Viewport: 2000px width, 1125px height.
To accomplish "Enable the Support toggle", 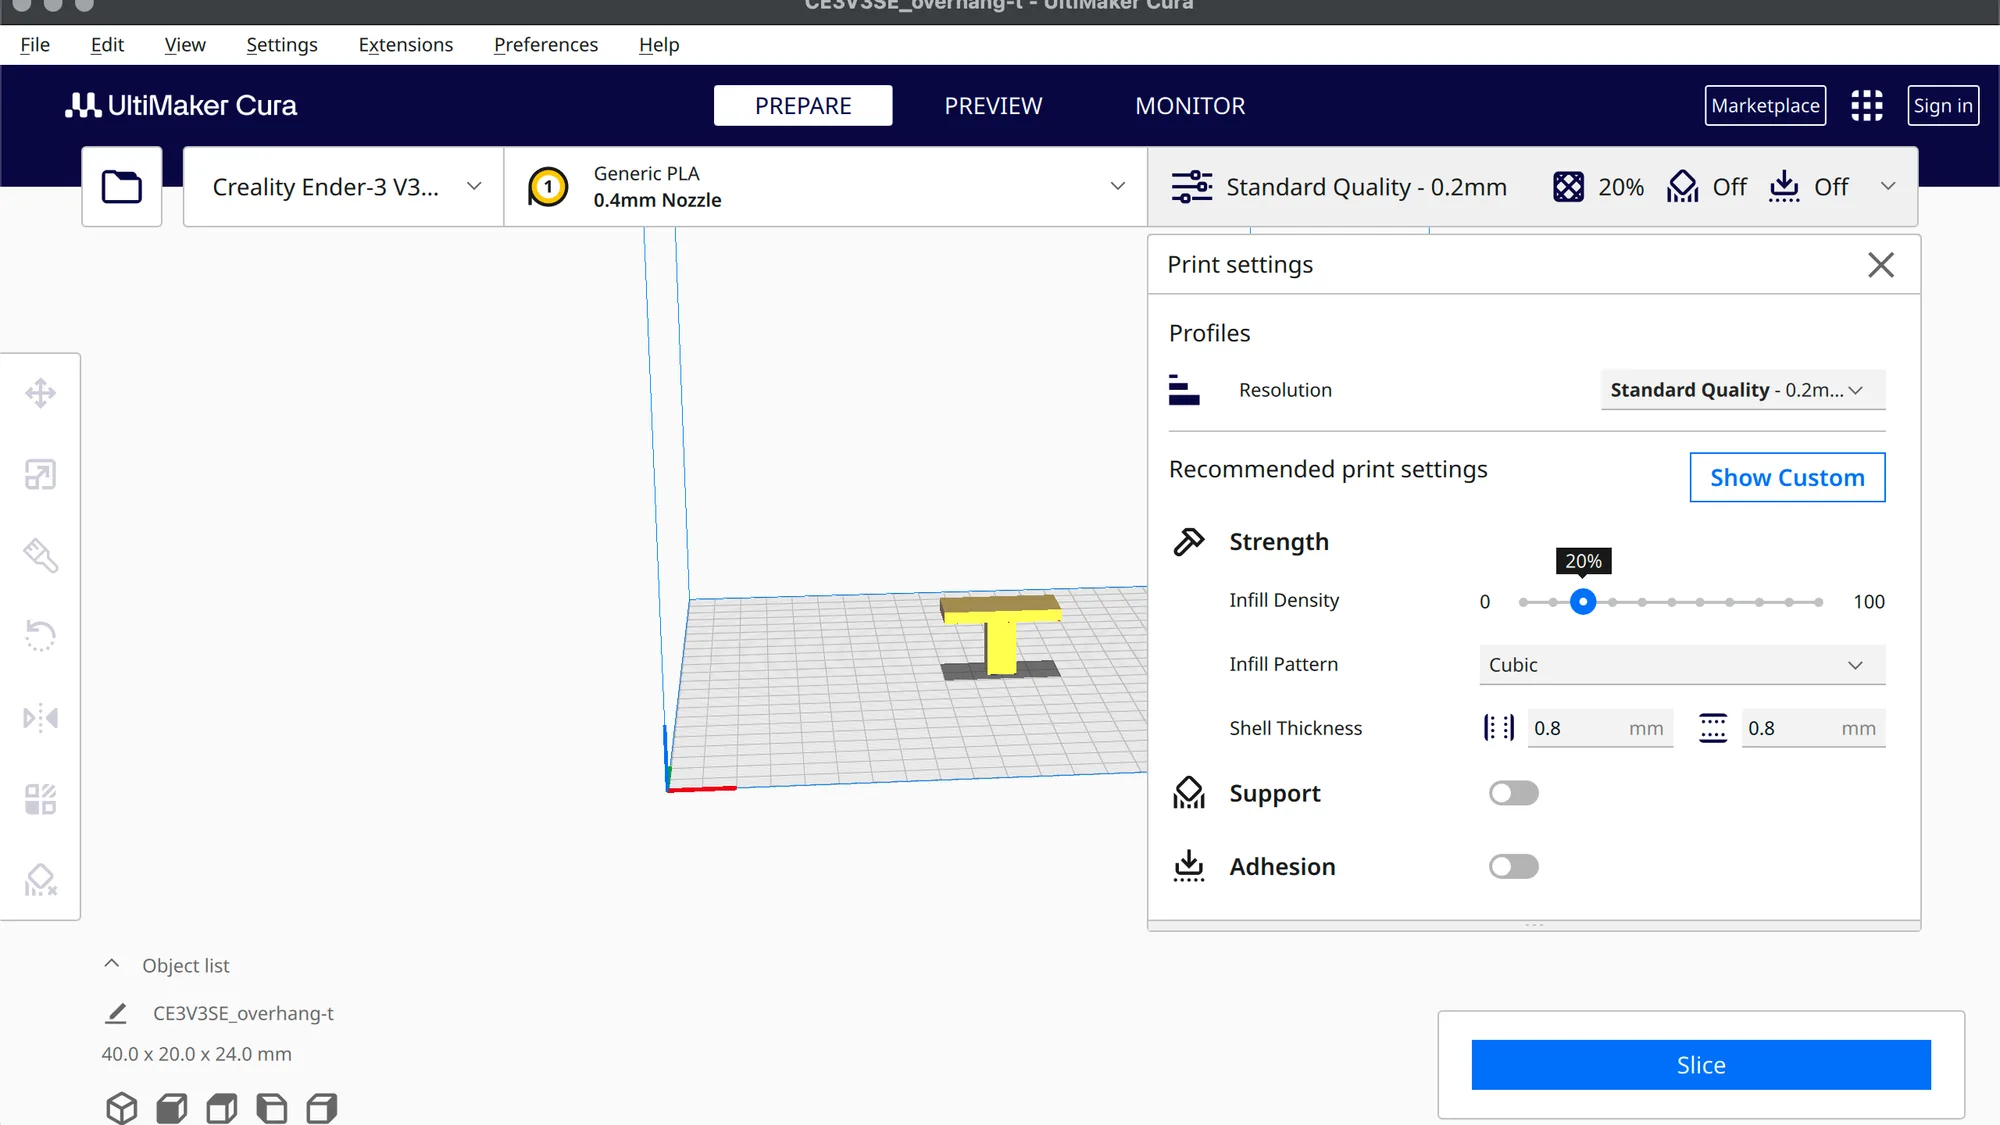I will (1514, 793).
